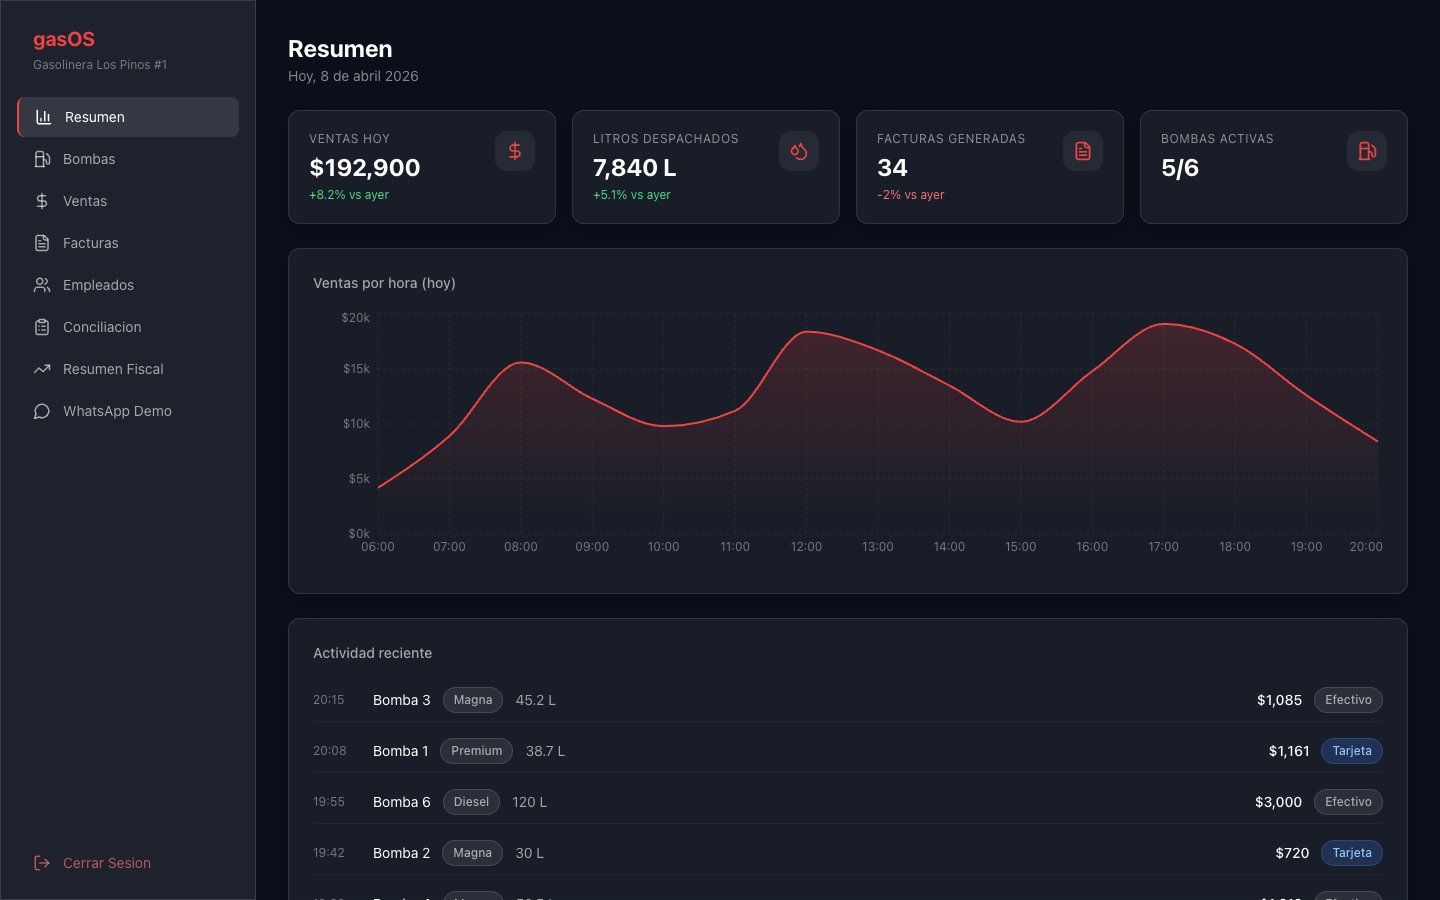Click the clipboard icon beside Conciliacion
This screenshot has height=900, width=1440.
(42, 327)
